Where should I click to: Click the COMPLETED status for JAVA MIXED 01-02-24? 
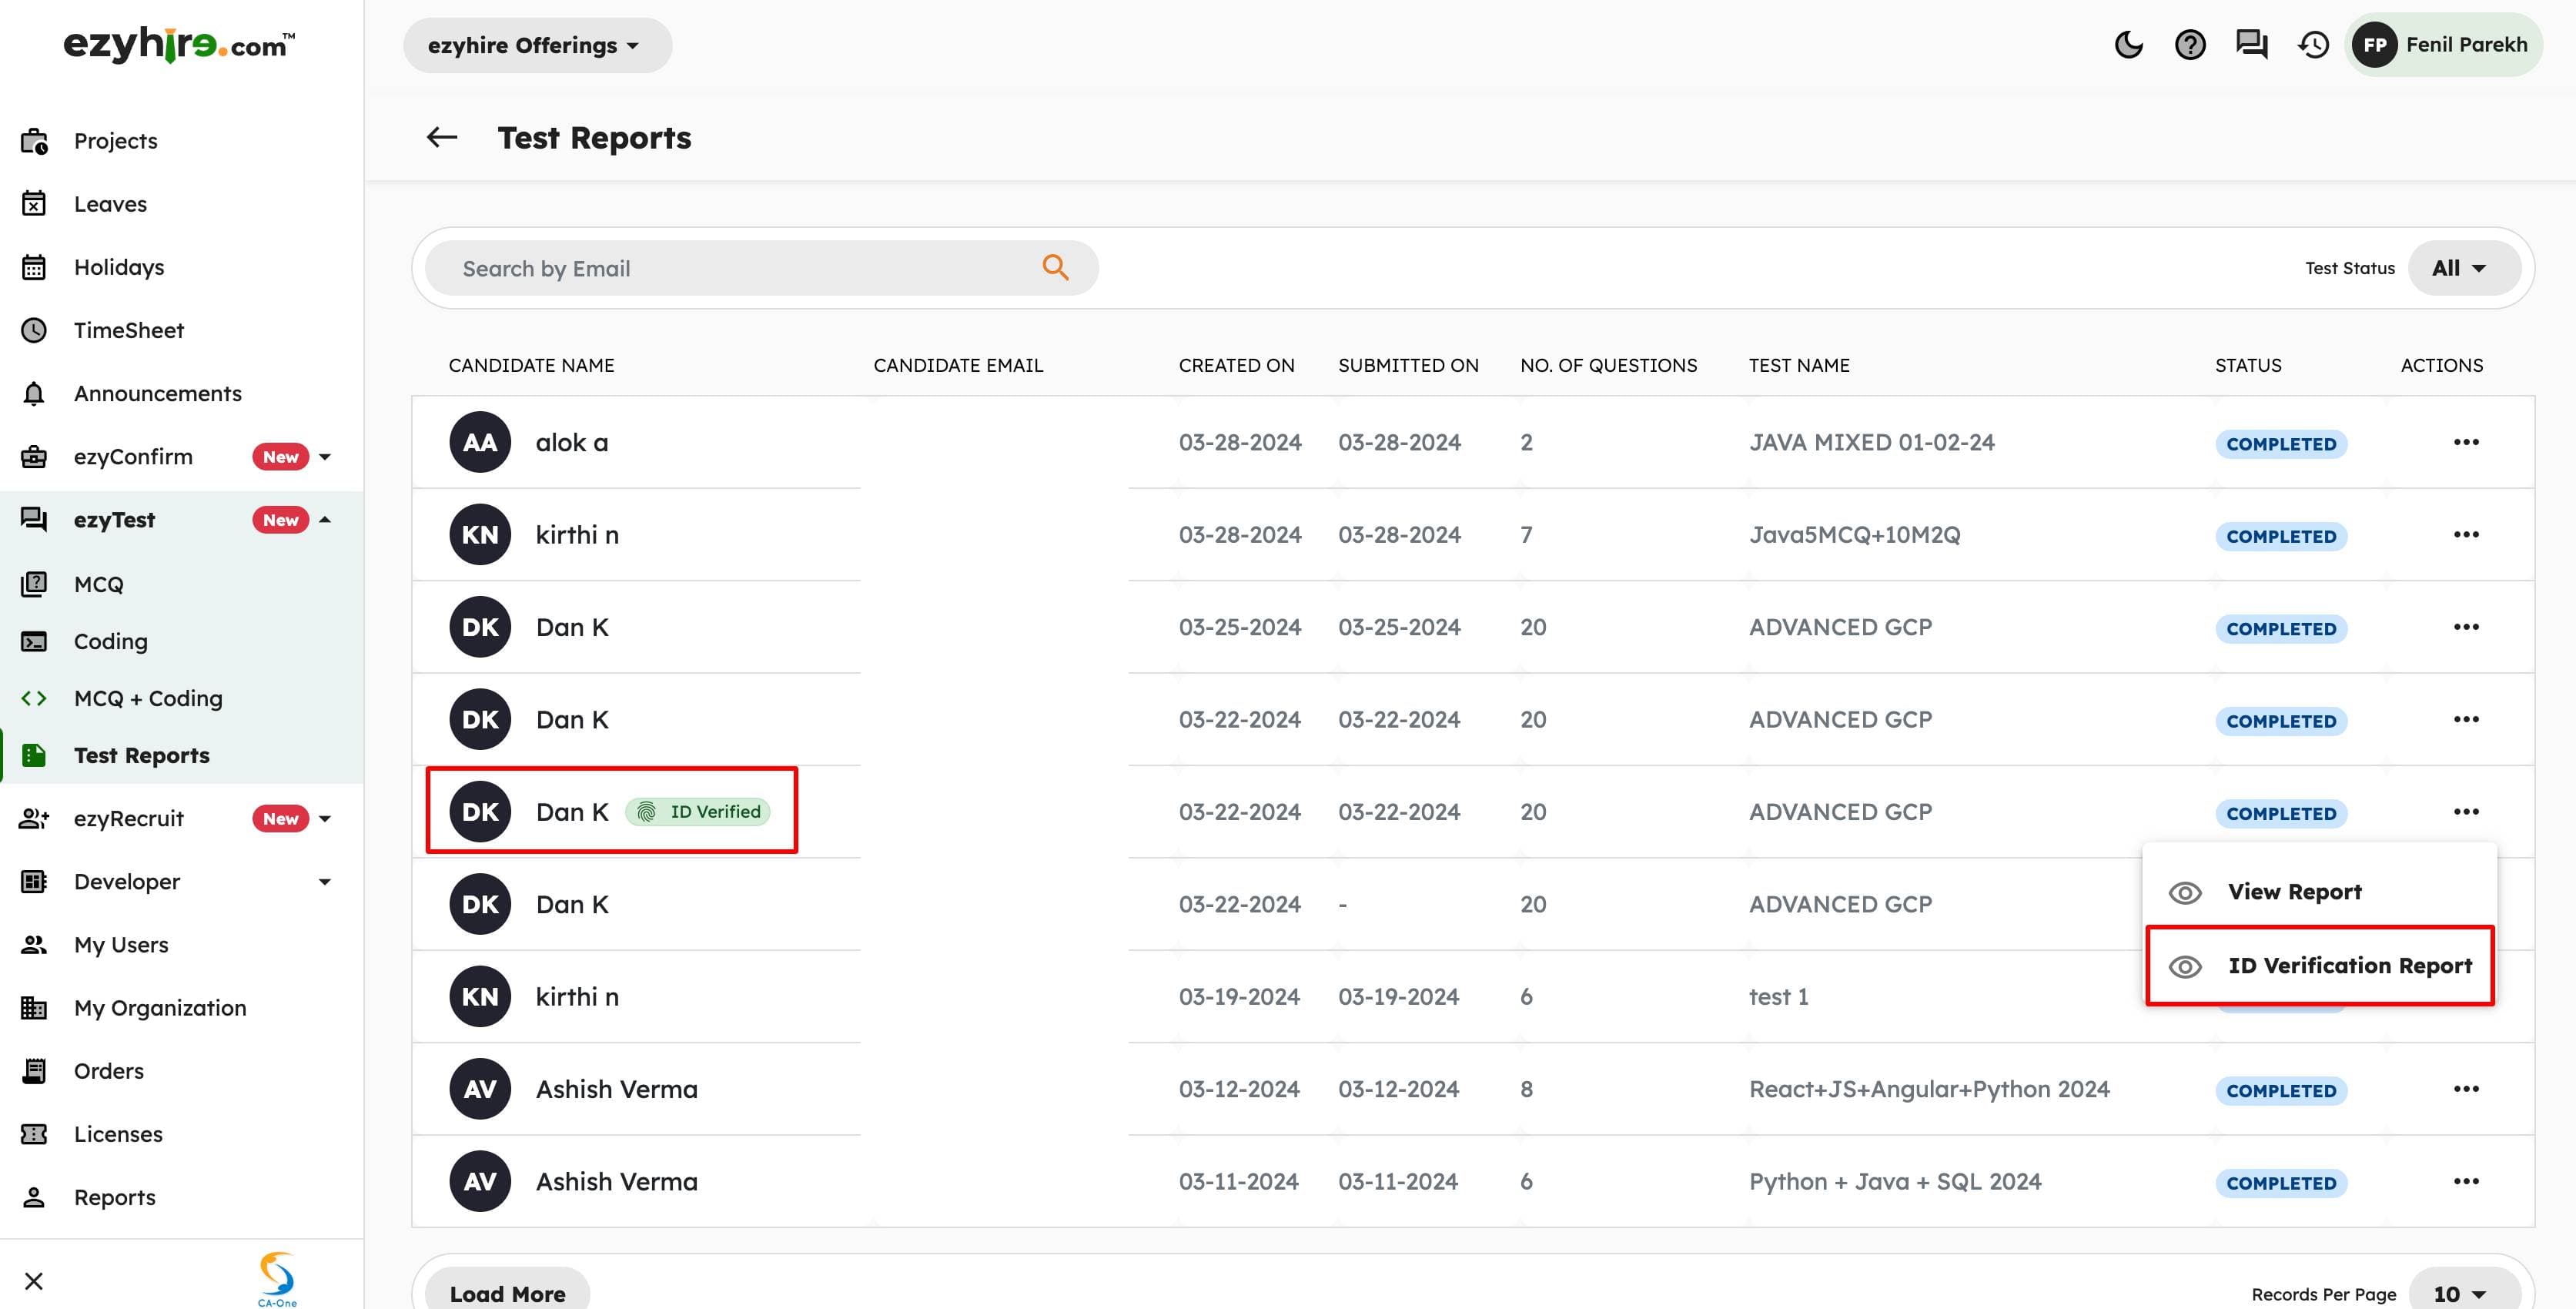tap(2281, 444)
